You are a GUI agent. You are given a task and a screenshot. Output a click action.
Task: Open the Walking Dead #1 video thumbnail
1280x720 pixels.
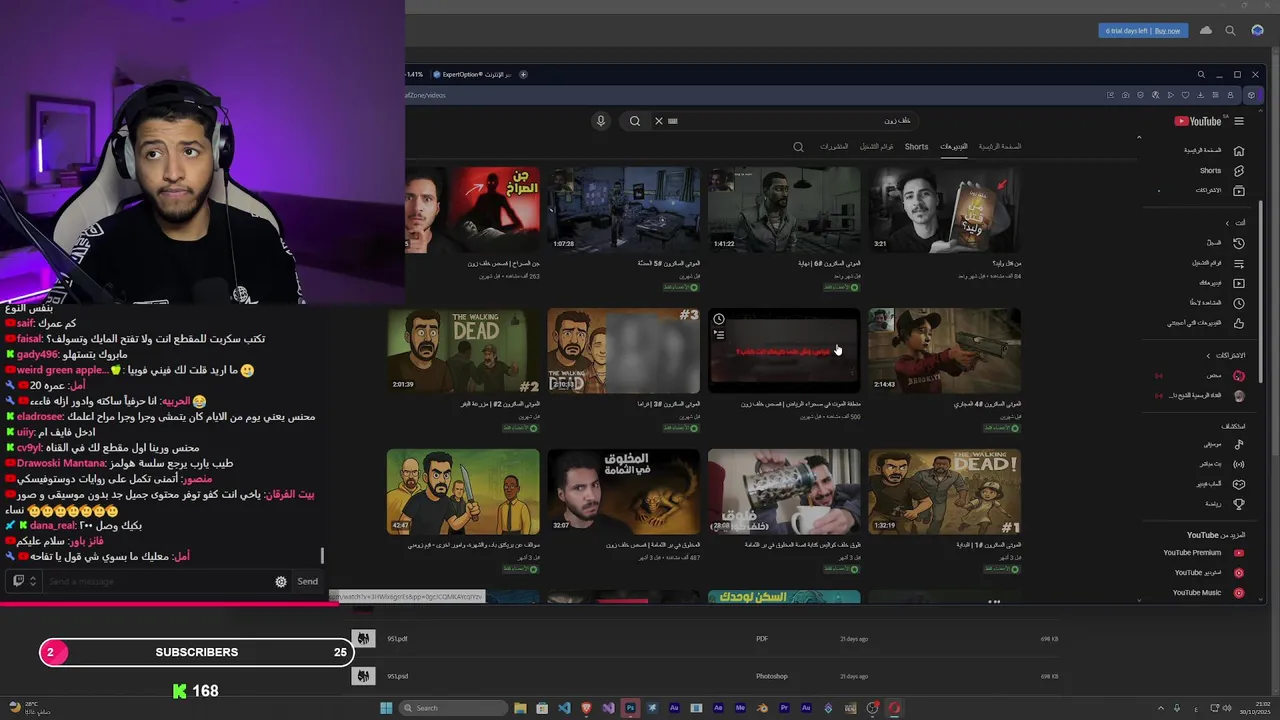pos(944,492)
